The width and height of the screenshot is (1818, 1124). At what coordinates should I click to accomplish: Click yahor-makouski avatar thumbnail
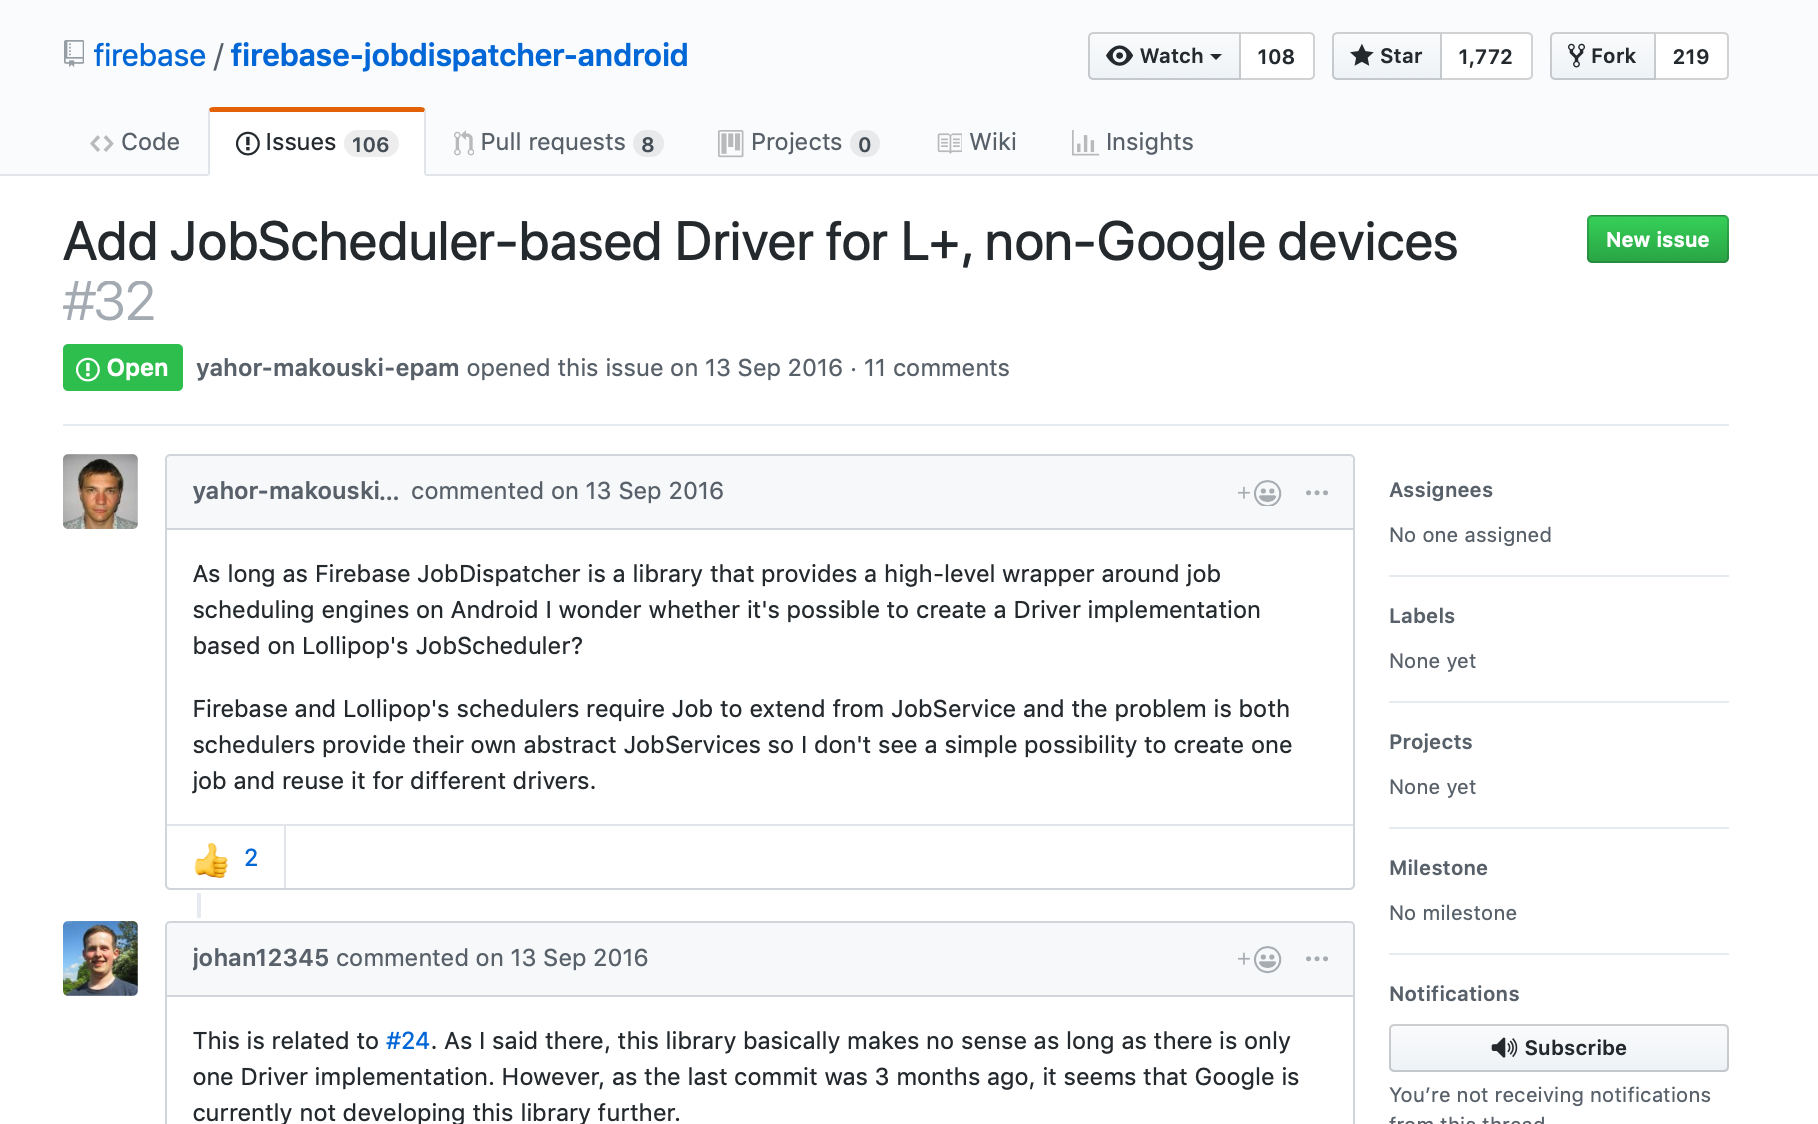100,492
